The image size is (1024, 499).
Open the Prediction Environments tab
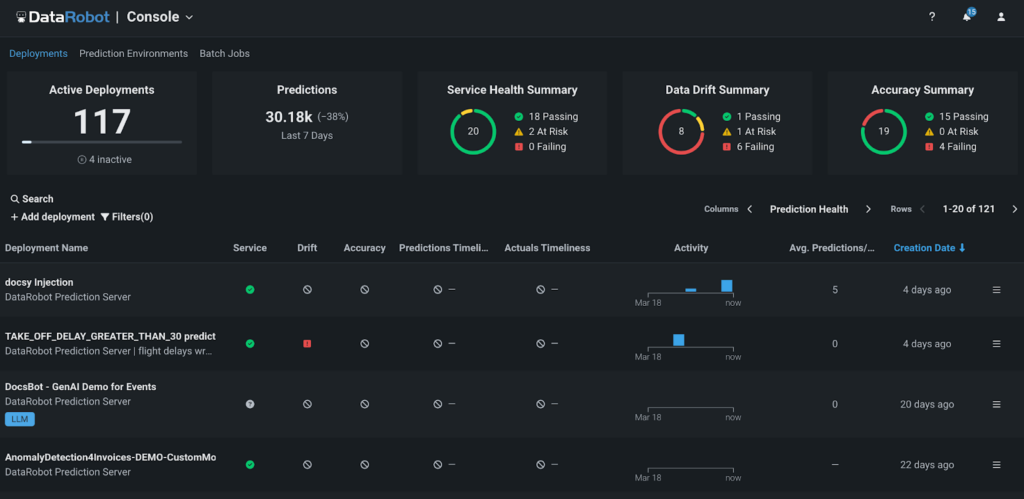[x=134, y=54]
